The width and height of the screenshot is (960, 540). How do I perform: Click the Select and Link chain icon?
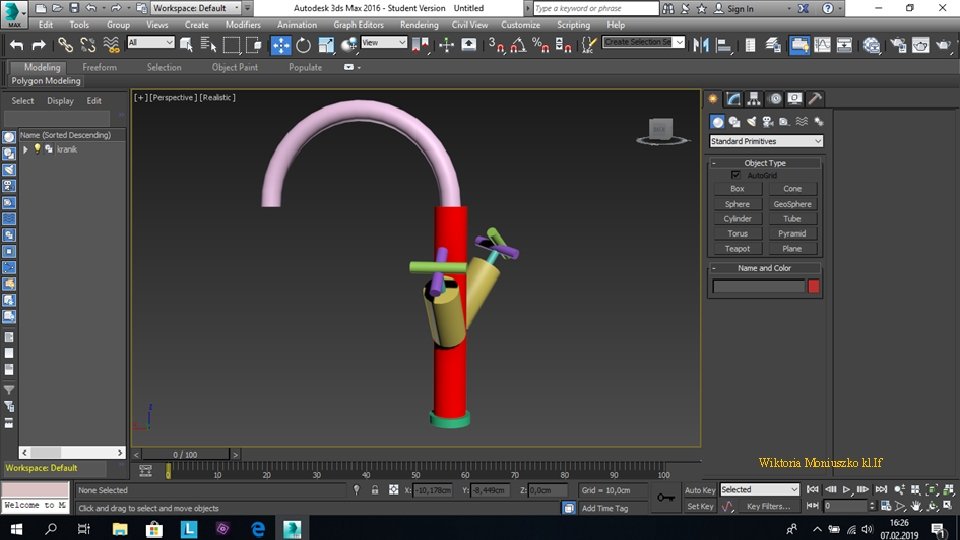[65, 45]
